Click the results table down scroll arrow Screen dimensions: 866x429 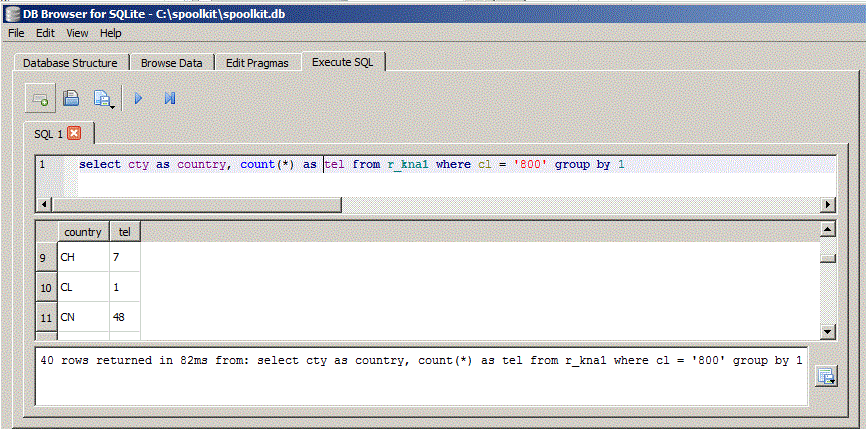pos(827,331)
